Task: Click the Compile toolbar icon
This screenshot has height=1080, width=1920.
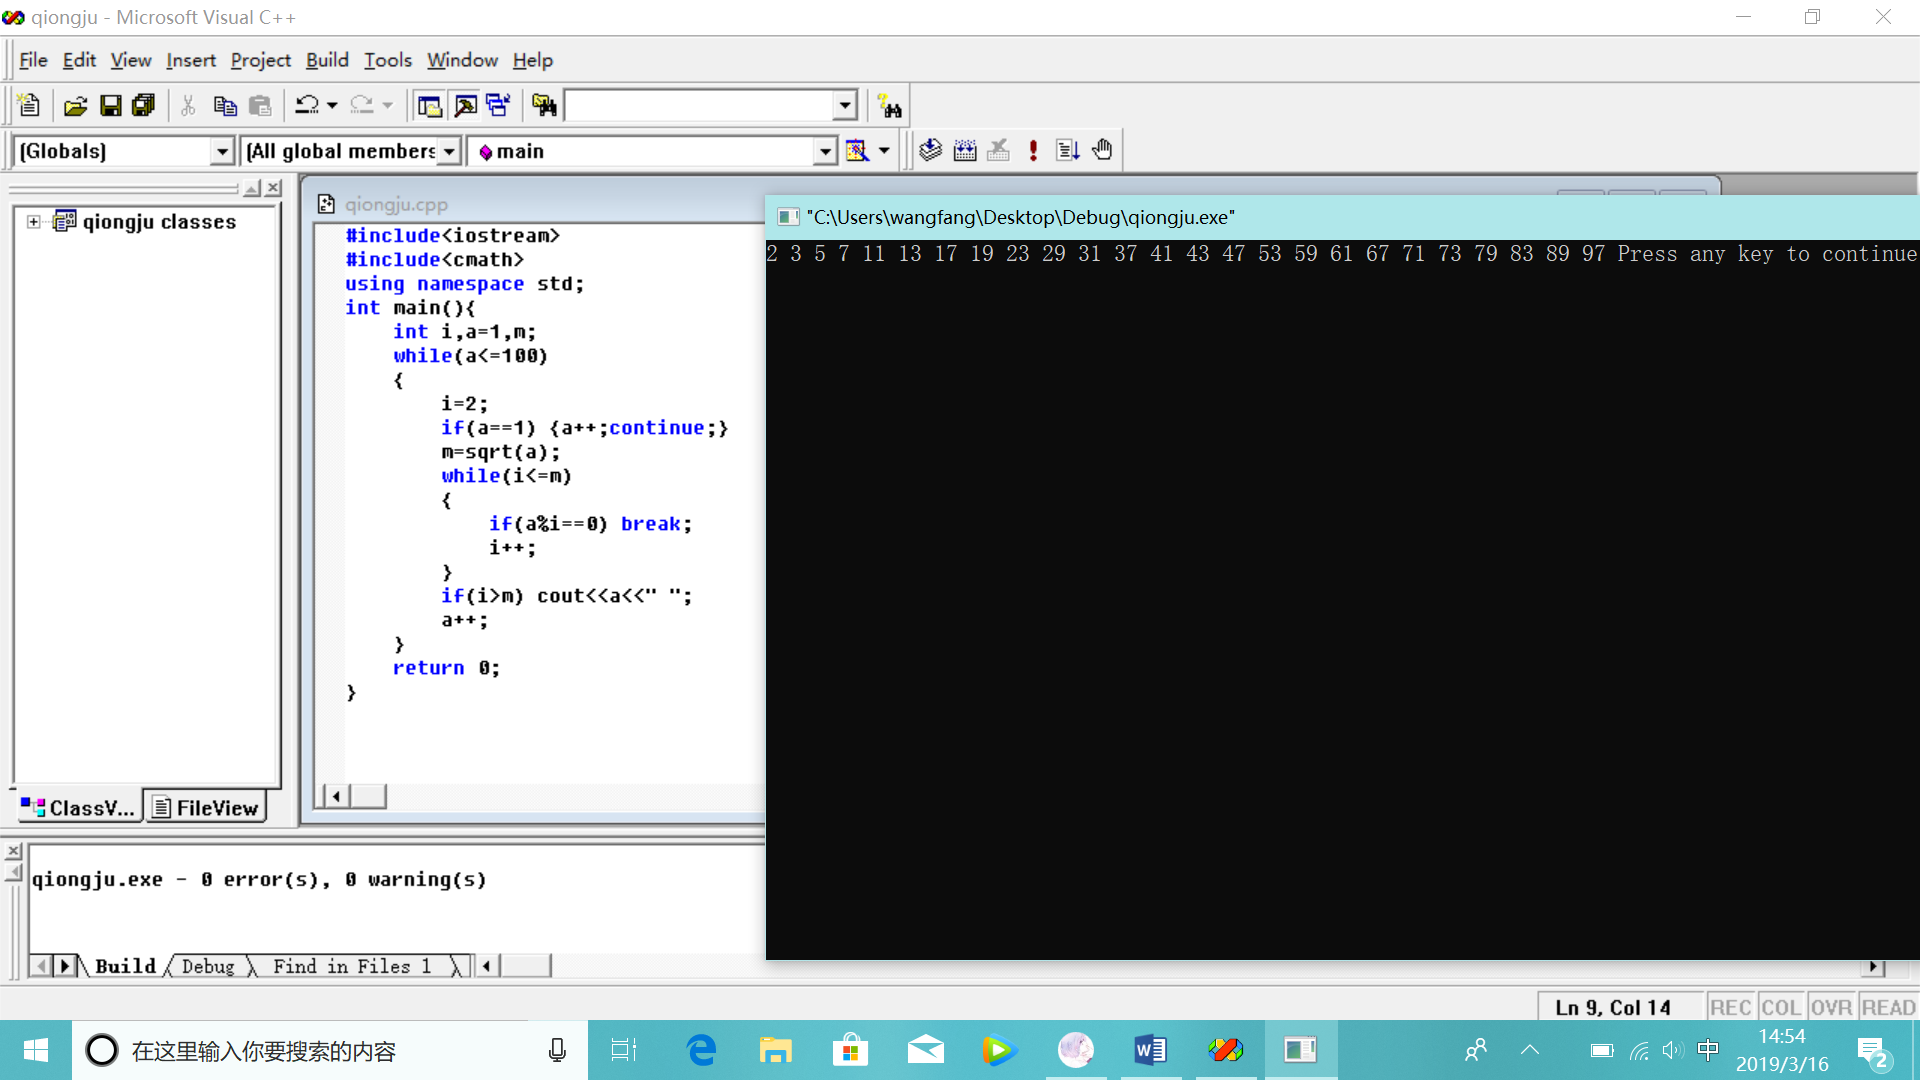Action: click(x=931, y=151)
